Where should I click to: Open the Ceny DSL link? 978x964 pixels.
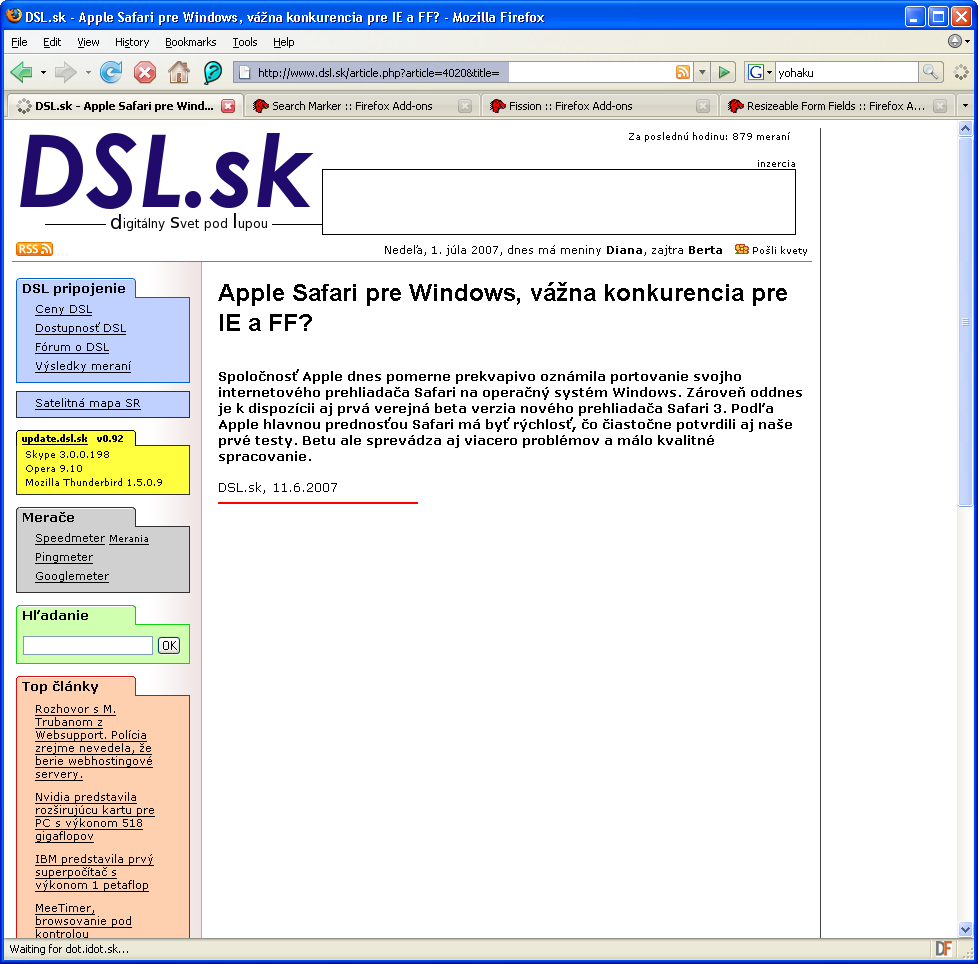[x=64, y=309]
